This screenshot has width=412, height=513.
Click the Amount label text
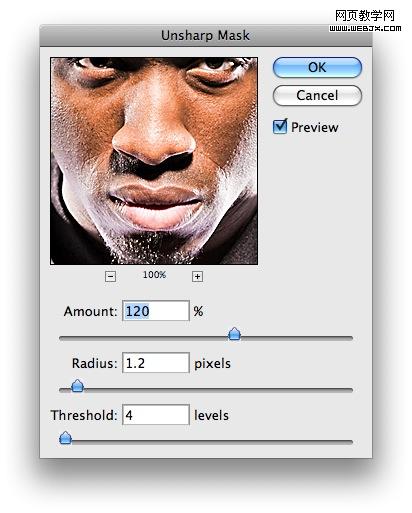pyautogui.click(x=90, y=311)
